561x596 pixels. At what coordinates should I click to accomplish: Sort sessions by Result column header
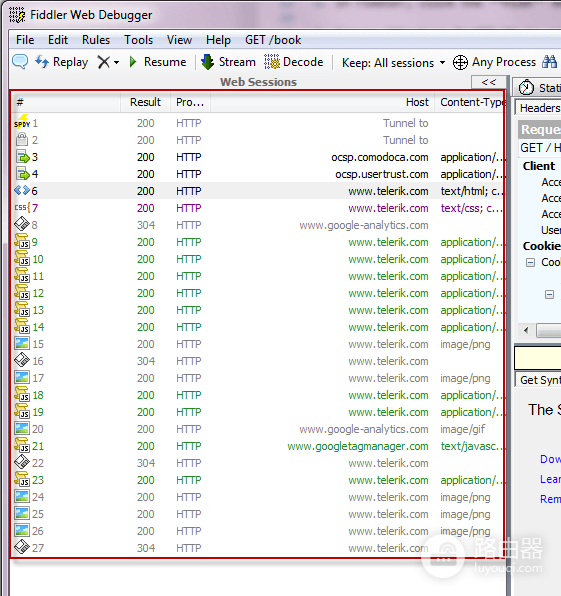(145, 102)
